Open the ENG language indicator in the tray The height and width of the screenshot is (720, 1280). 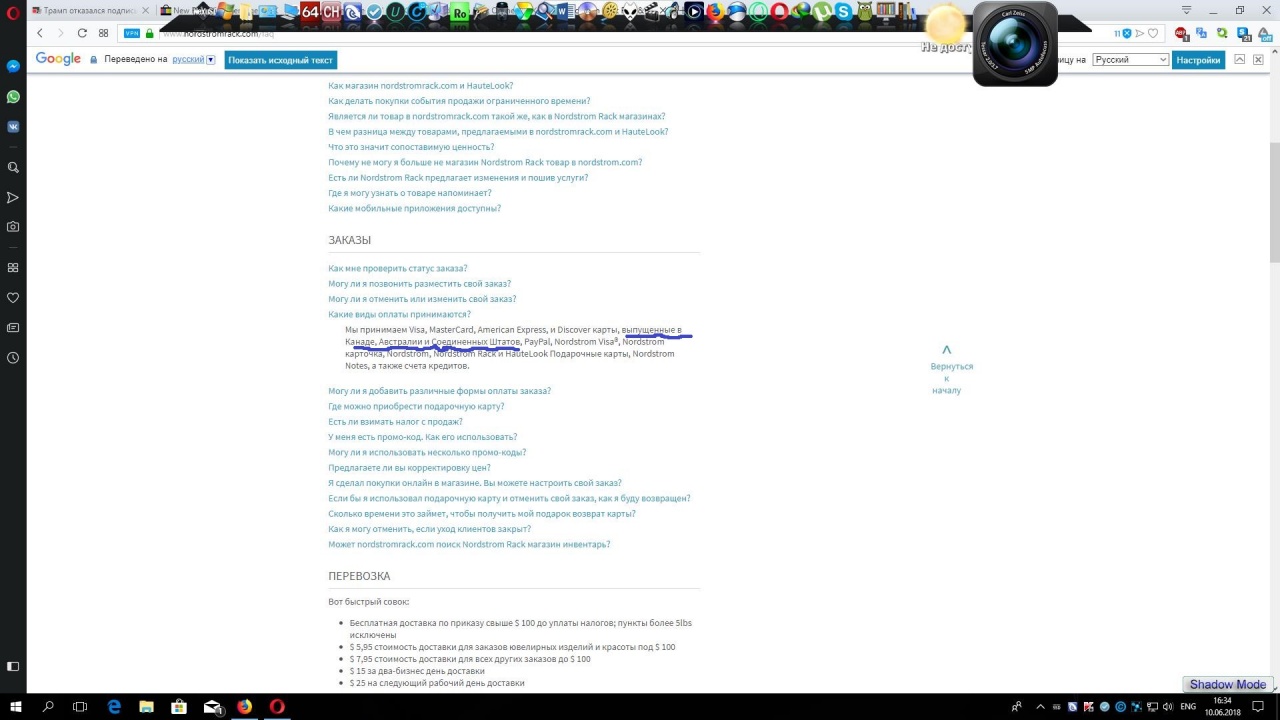[x=1188, y=706]
